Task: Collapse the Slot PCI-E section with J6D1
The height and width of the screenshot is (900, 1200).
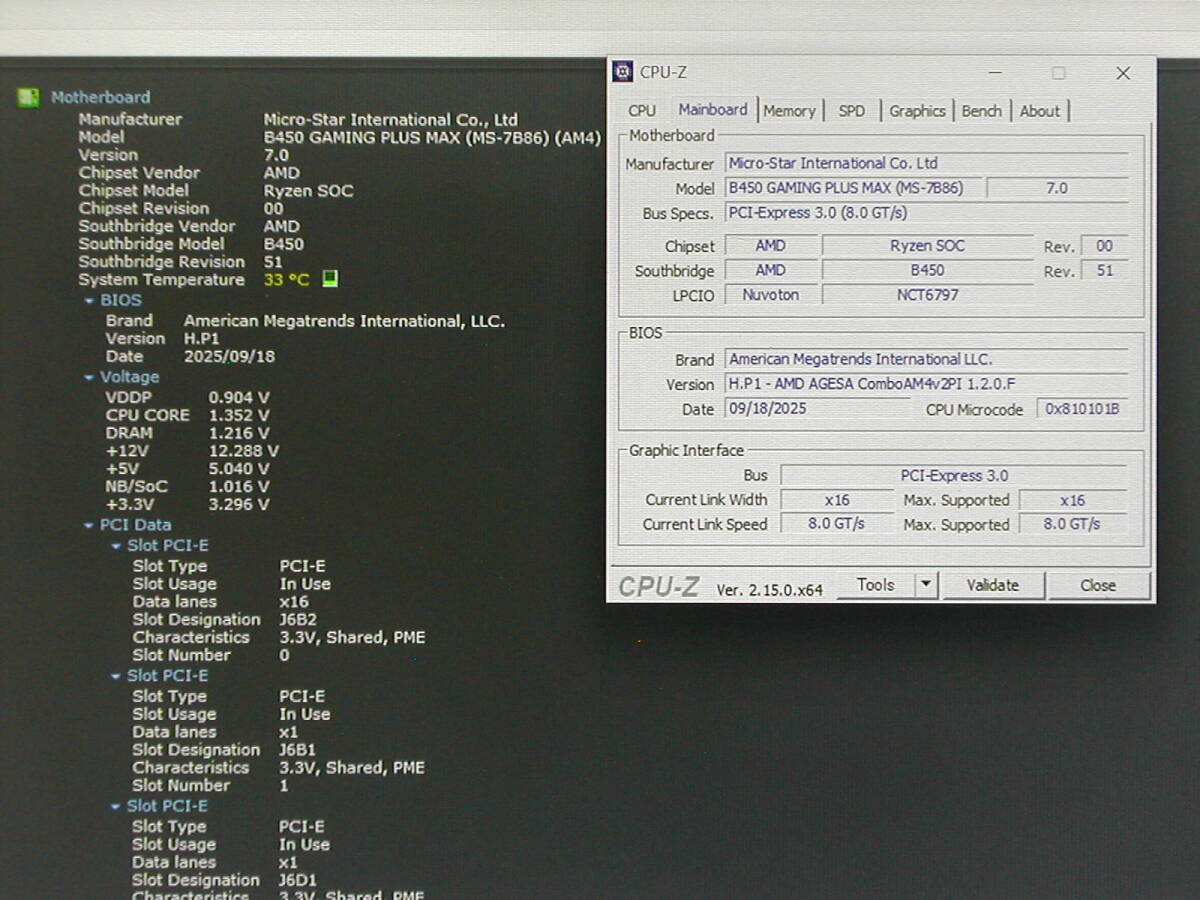Action: 116,806
